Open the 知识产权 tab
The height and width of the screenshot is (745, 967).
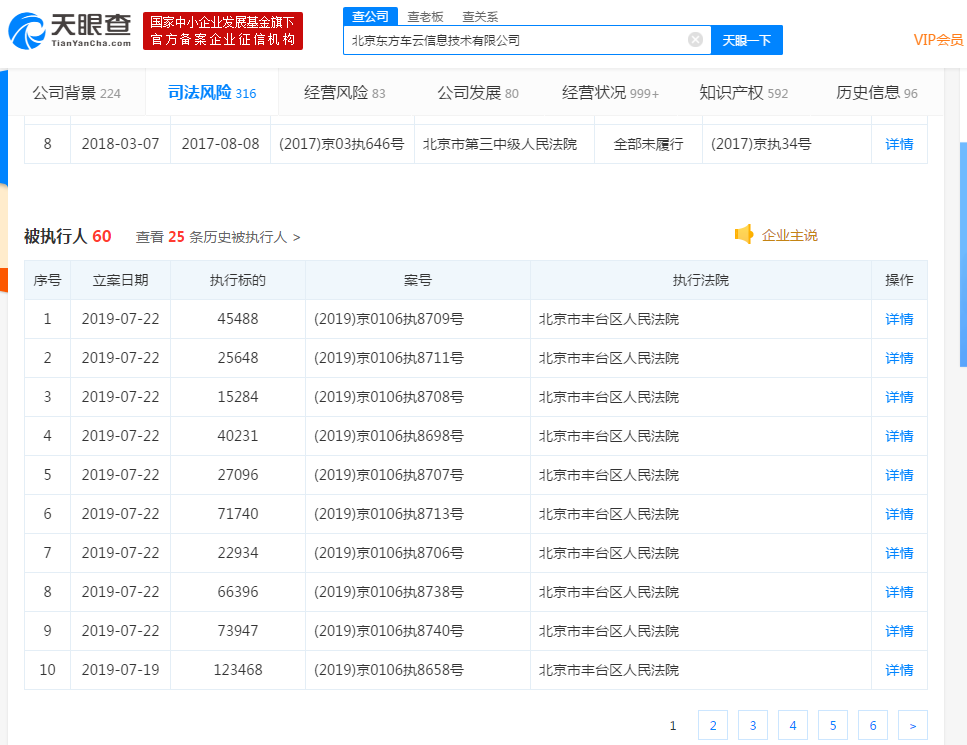coord(744,93)
